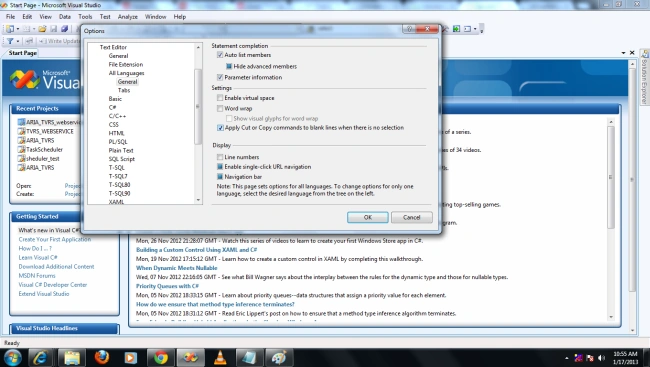Open the Analyze menu
This screenshot has height=367, width=650.
click(x=127, y=17)
